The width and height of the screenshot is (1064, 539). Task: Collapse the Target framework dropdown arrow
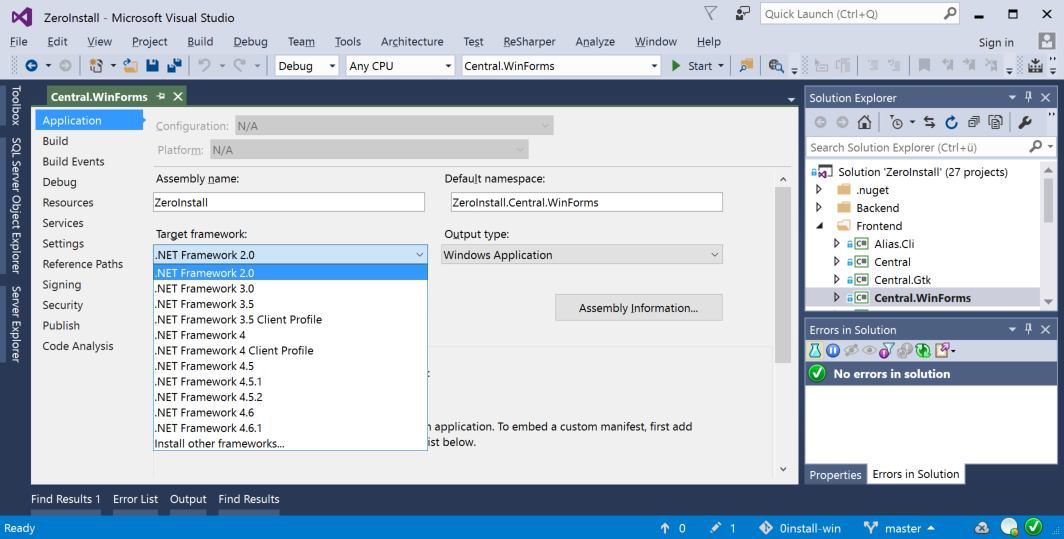[x=419, y=255]
